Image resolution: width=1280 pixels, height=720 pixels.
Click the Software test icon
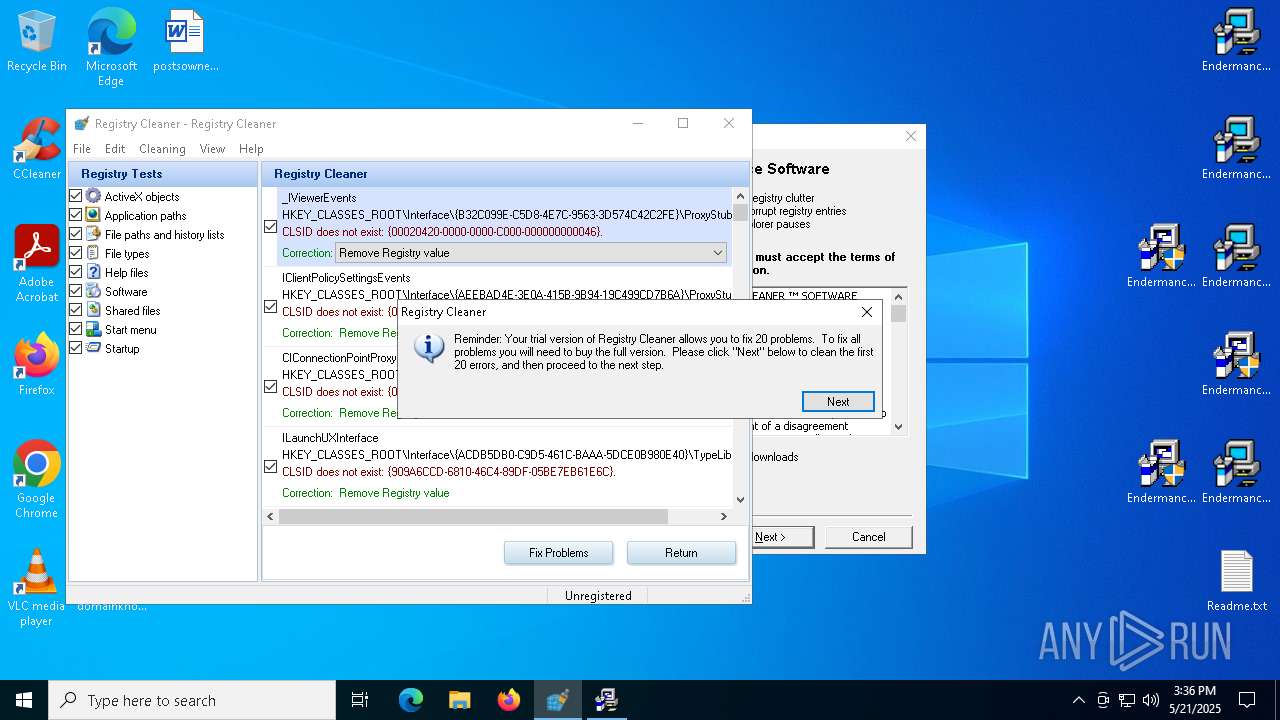point(93,292)
